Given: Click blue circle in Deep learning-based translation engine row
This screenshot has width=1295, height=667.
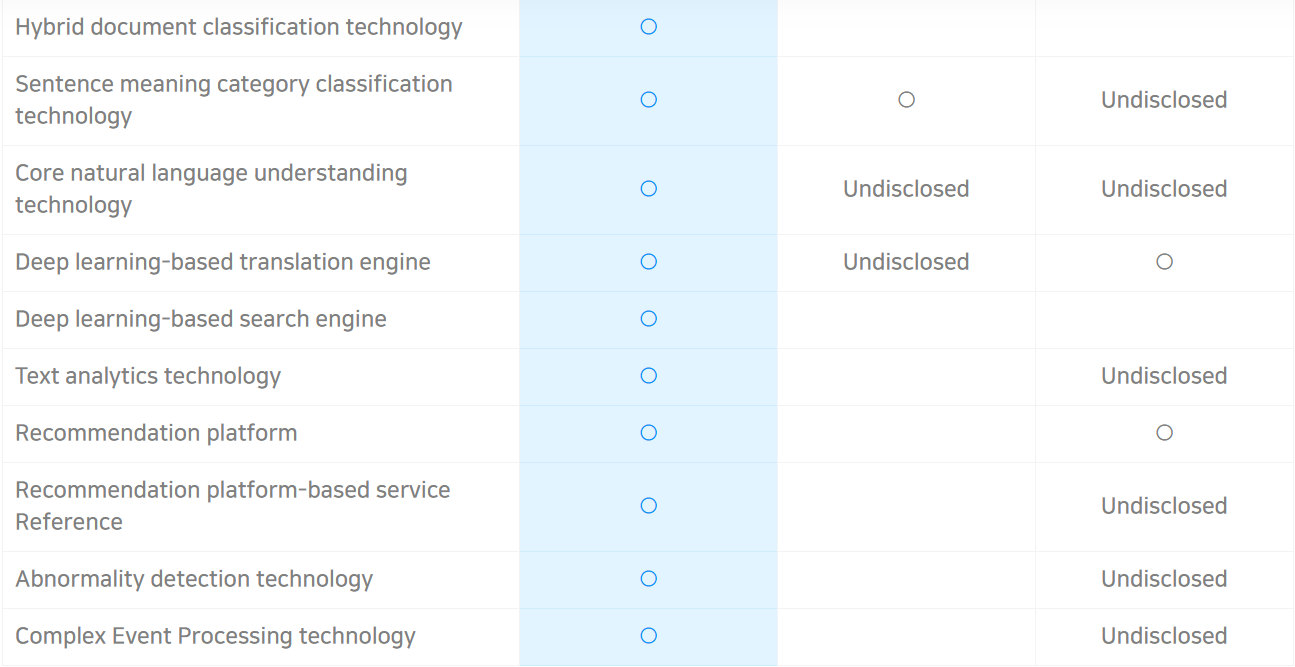Looking at the screenshot, I should 648,262.
